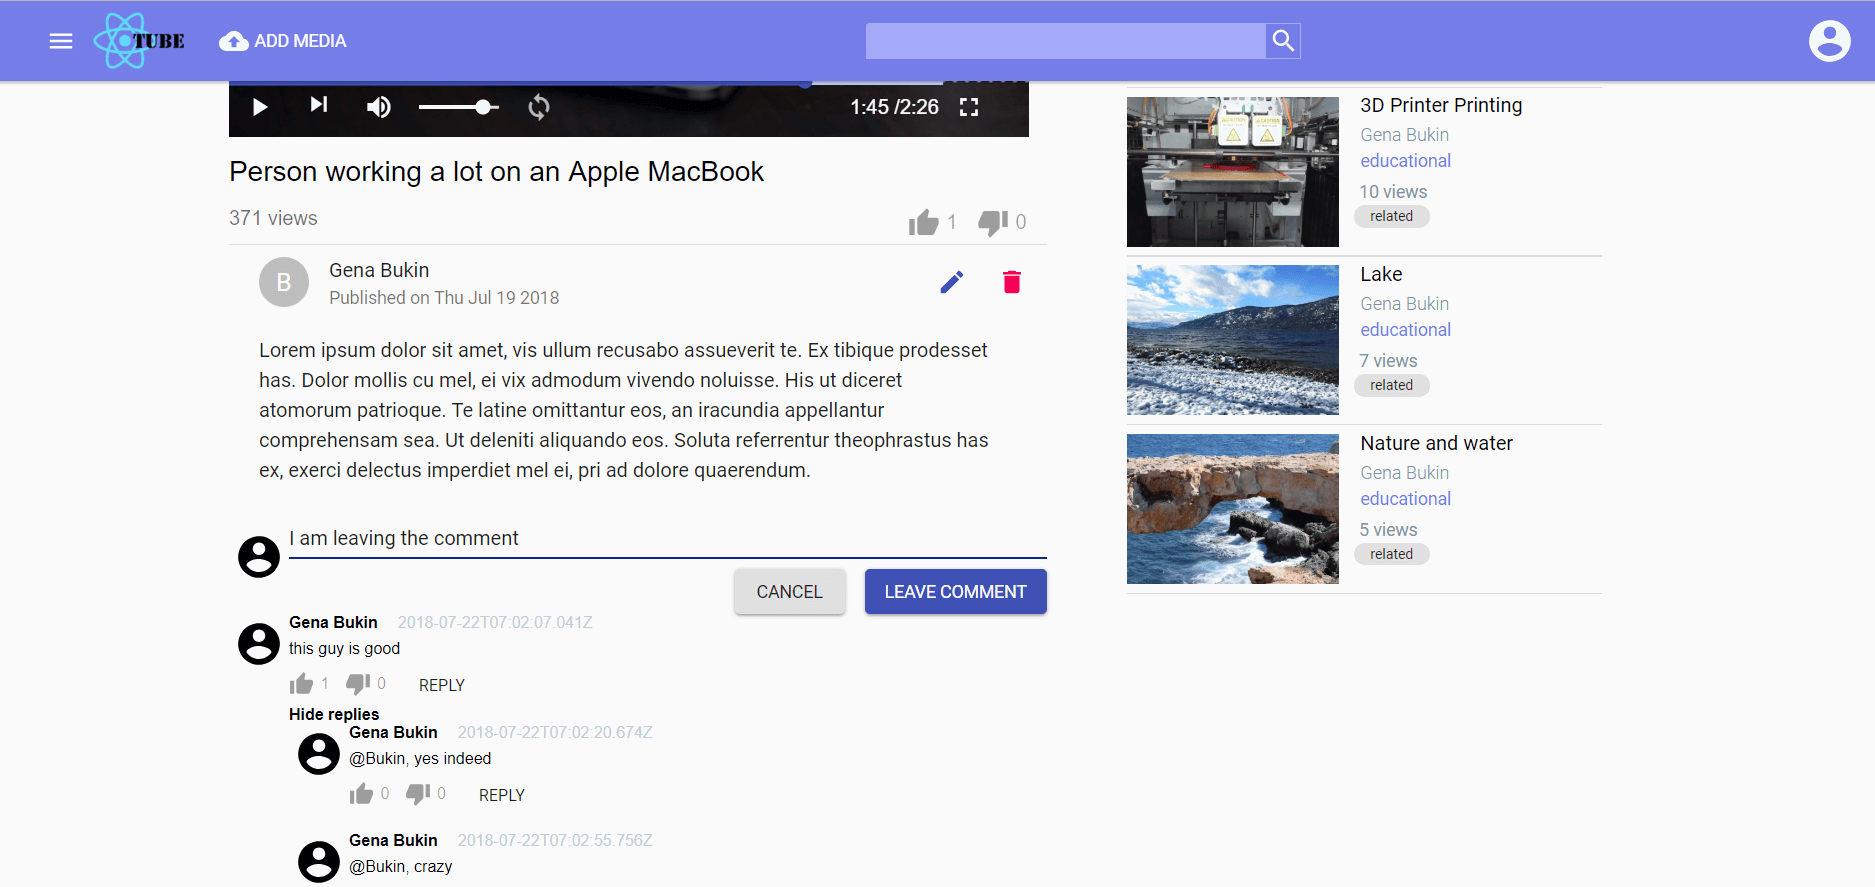Click avatar of '@Bukin, crazy' reply
This screenshot has height=887, width=1875.
[x=319, y=862]
